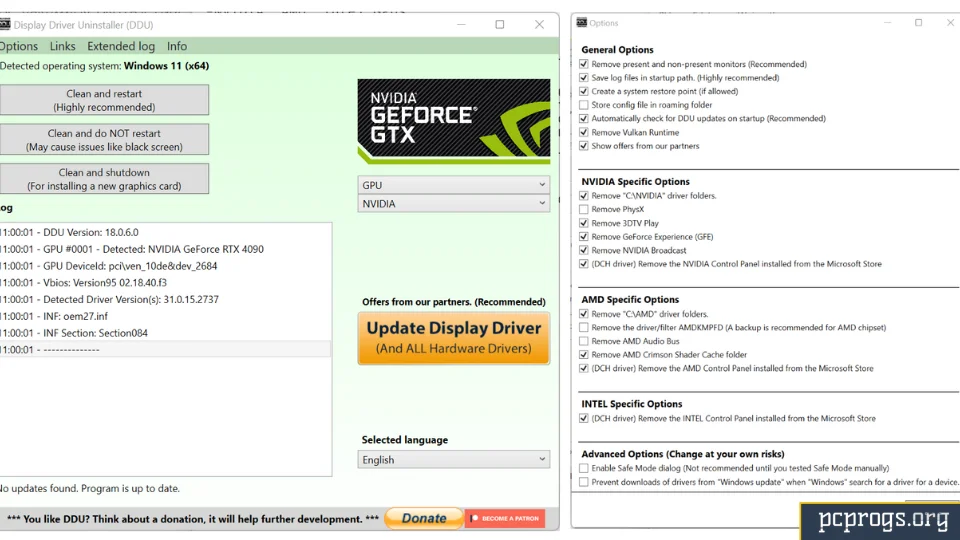Select log line DDU Version: 18.0.6.0
This screenshot has width=960, height=540.
165,232
